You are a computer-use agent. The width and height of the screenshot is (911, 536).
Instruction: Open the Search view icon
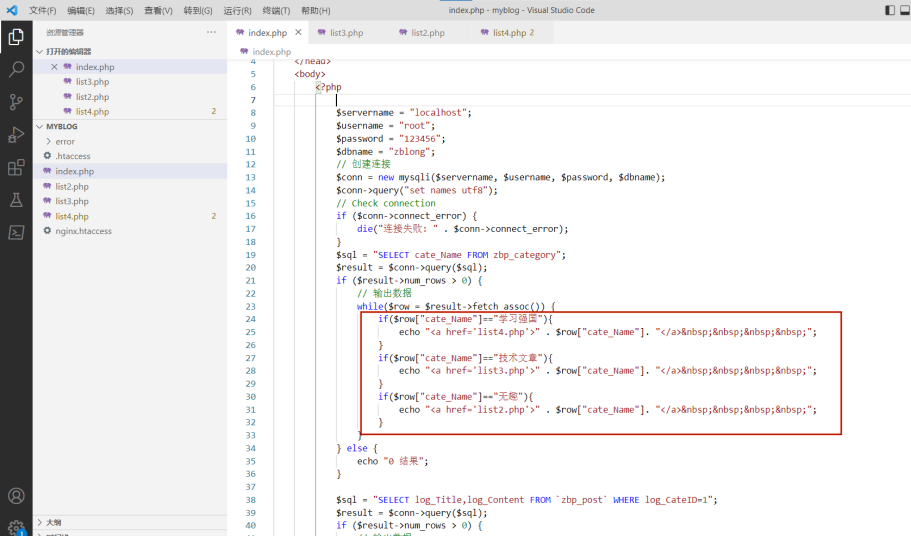16,70
